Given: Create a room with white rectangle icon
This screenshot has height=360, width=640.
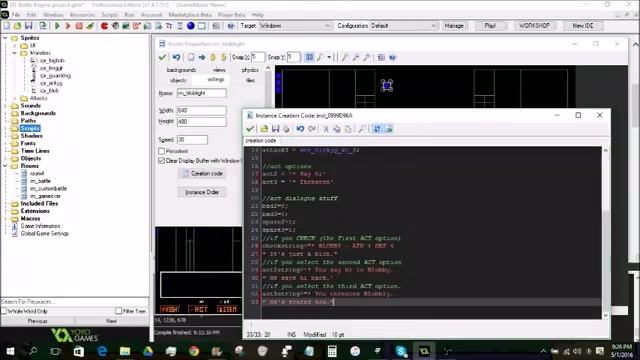Looking at the screenshot, I should [x=202, y=26].
